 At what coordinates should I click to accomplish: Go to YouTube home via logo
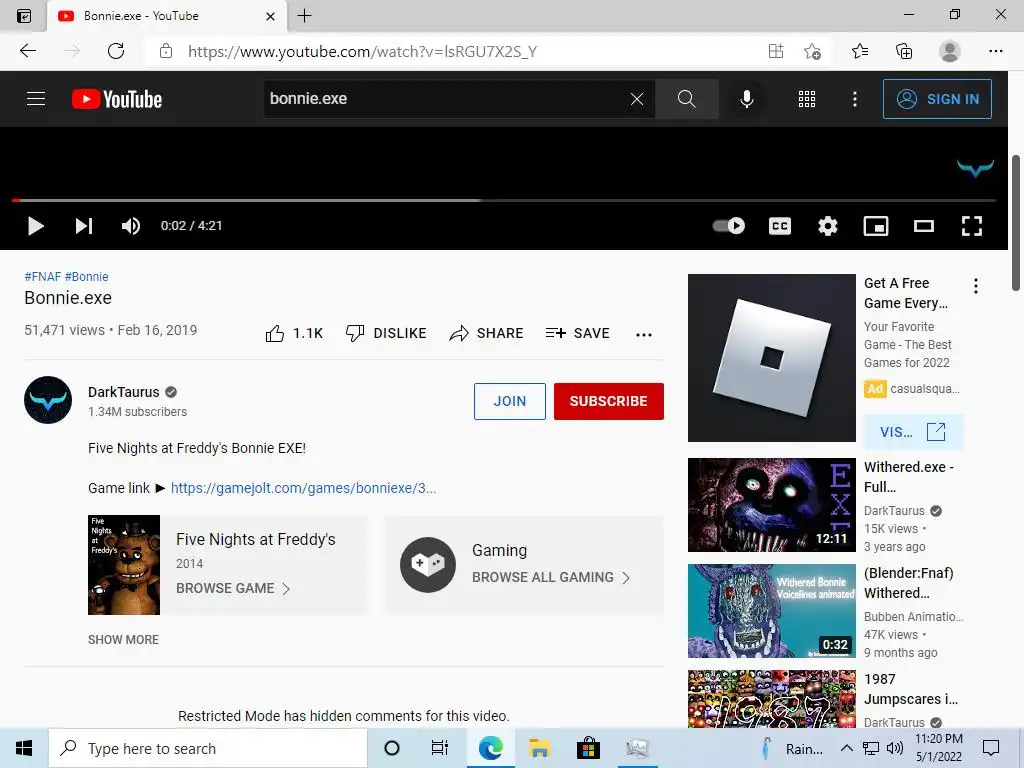(117, 99)
